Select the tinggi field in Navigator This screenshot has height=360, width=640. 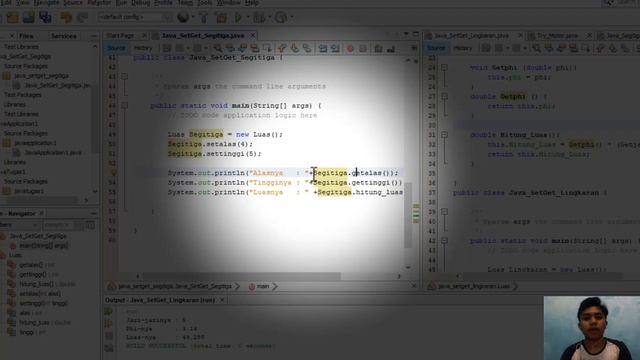pos(27,332)
